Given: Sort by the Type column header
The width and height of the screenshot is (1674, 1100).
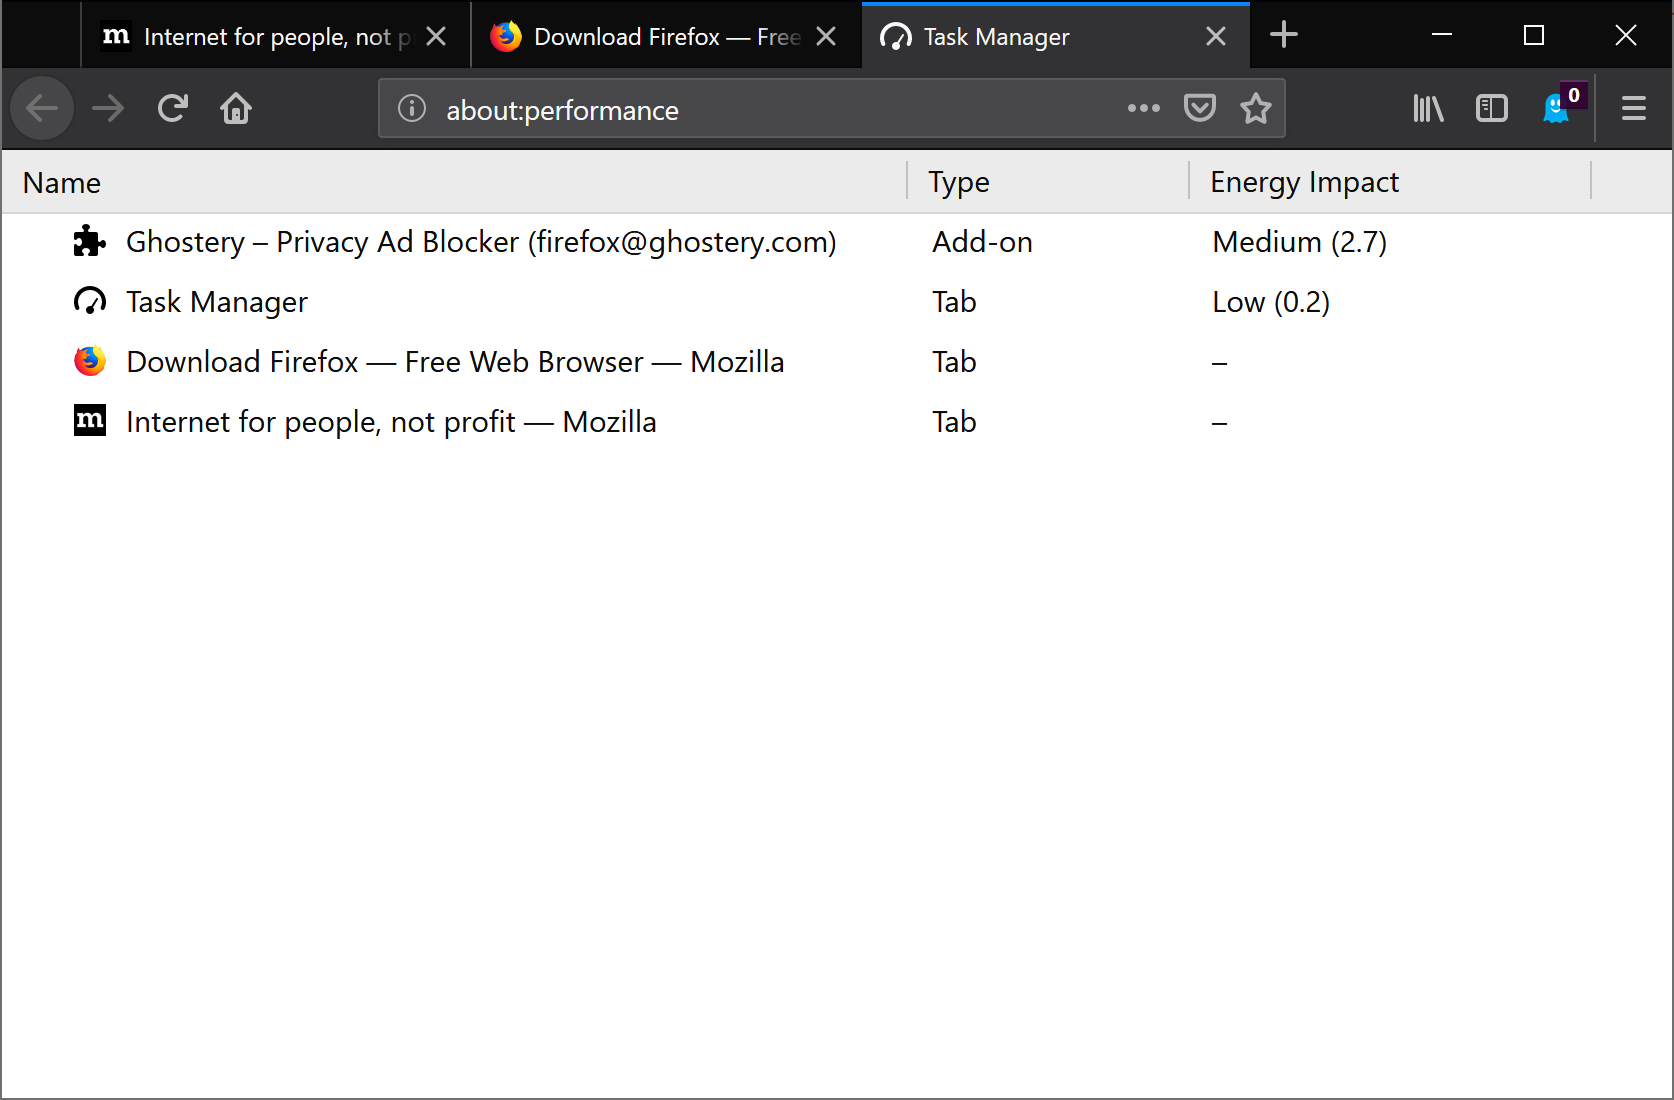Looking at the screenshot, I should [x=1048, y=182].
